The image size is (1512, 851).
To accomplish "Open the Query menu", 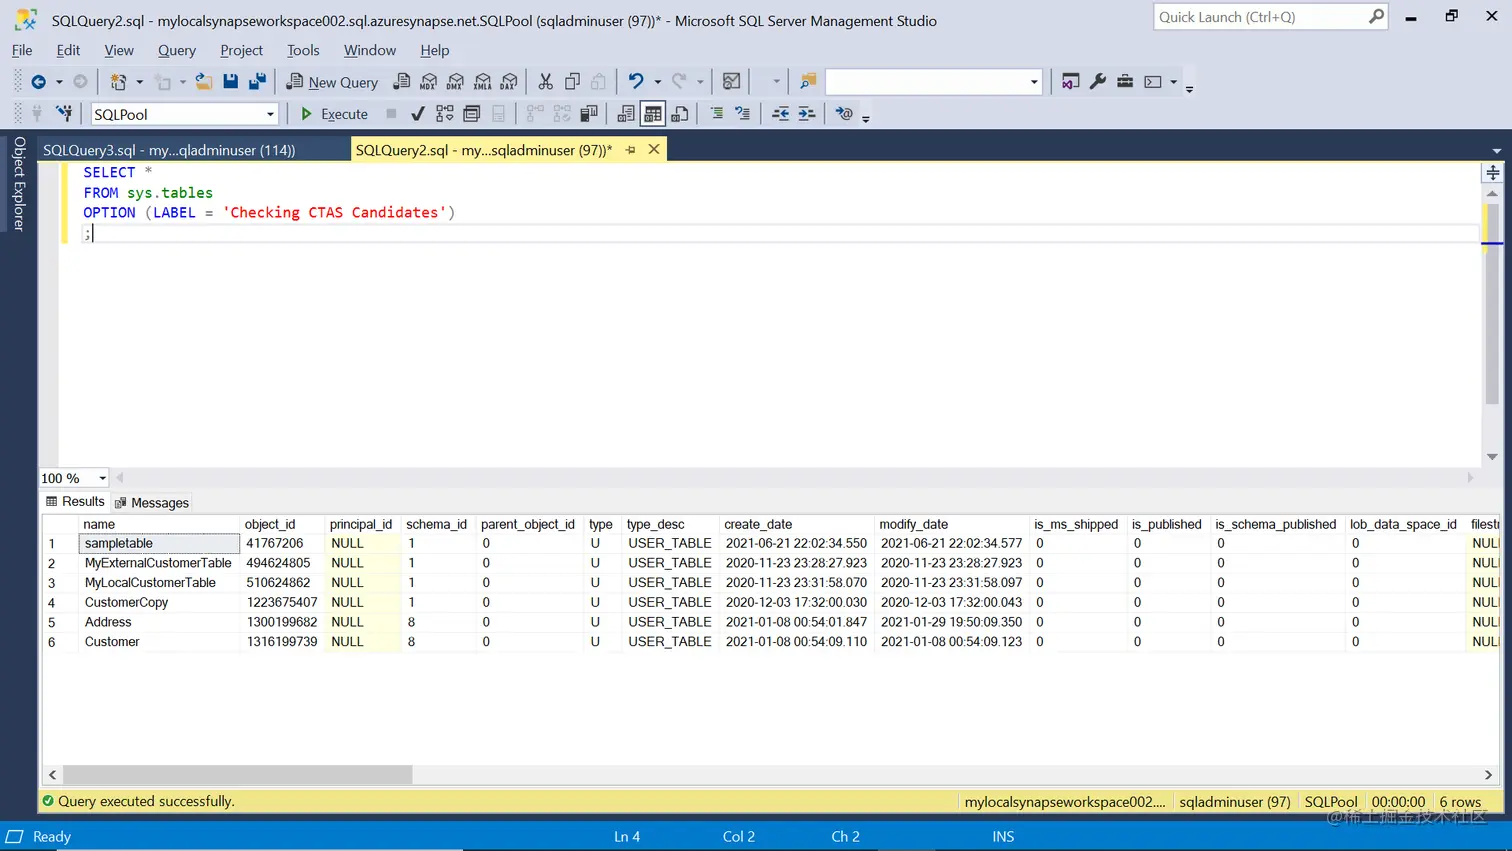I will coord(177,50).
